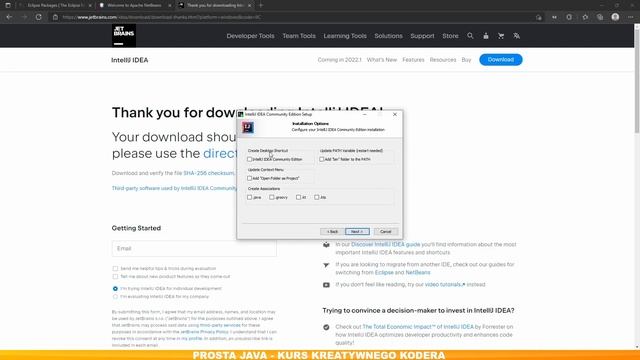
Task: Click the browser back arrow
Action: (9, 17)
